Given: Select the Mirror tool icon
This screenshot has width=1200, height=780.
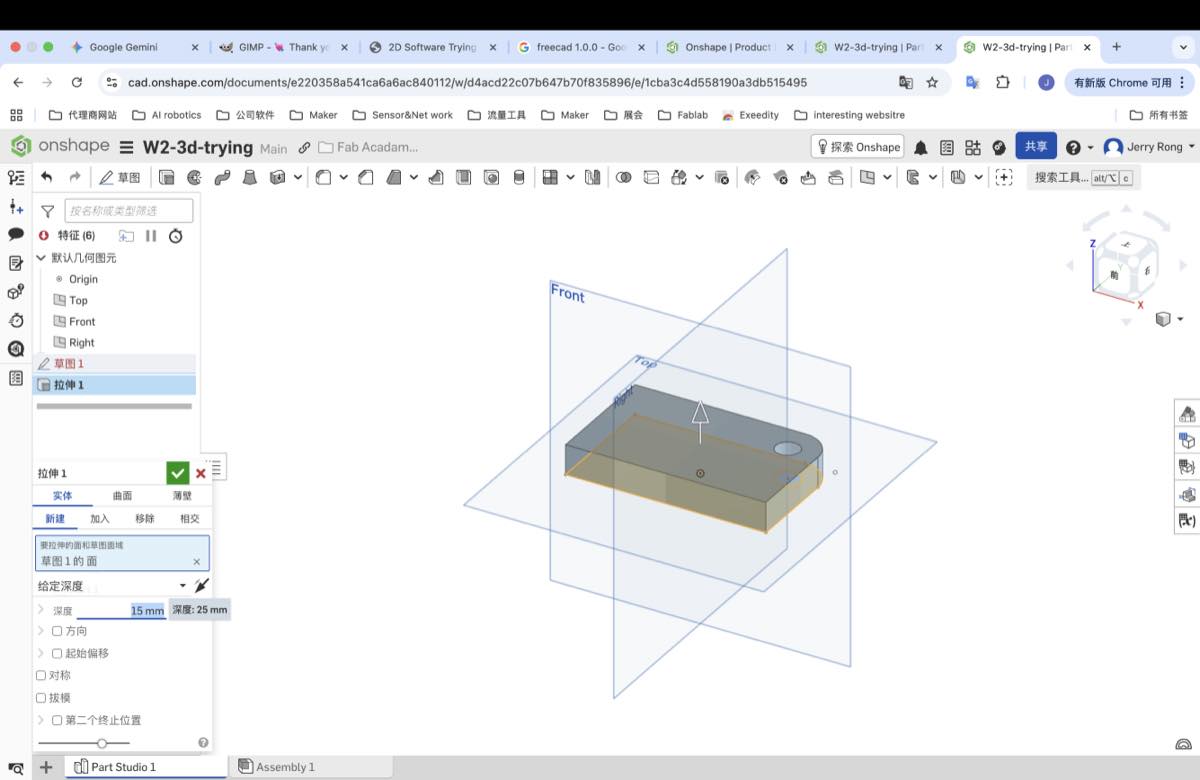Looking at the screenshot, I should pos(593,177).
